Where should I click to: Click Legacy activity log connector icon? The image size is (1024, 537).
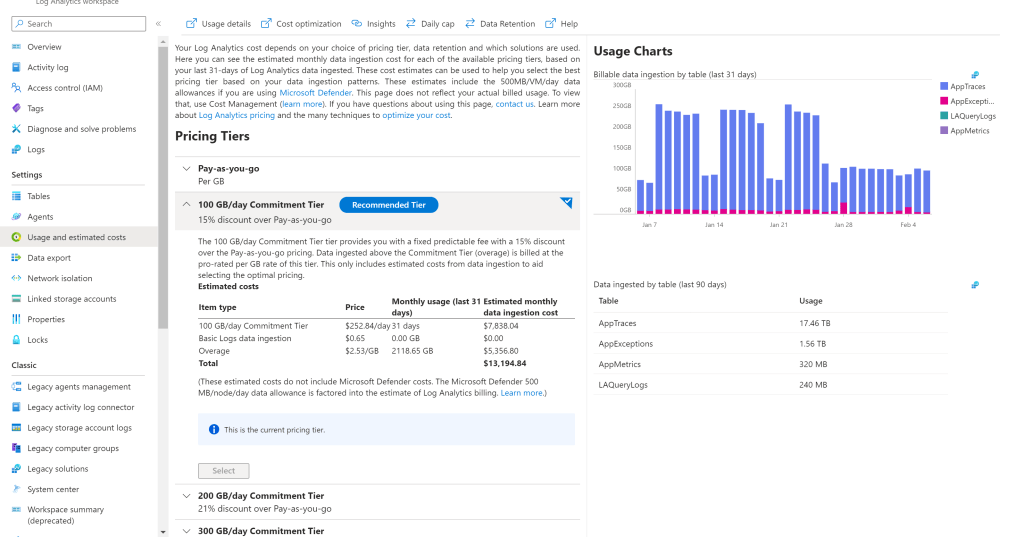[16, 407]
